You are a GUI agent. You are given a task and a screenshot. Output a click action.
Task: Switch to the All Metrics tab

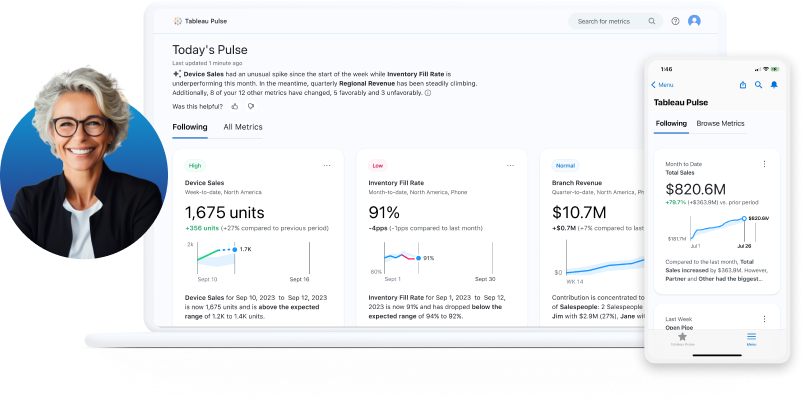click(243, 127)
